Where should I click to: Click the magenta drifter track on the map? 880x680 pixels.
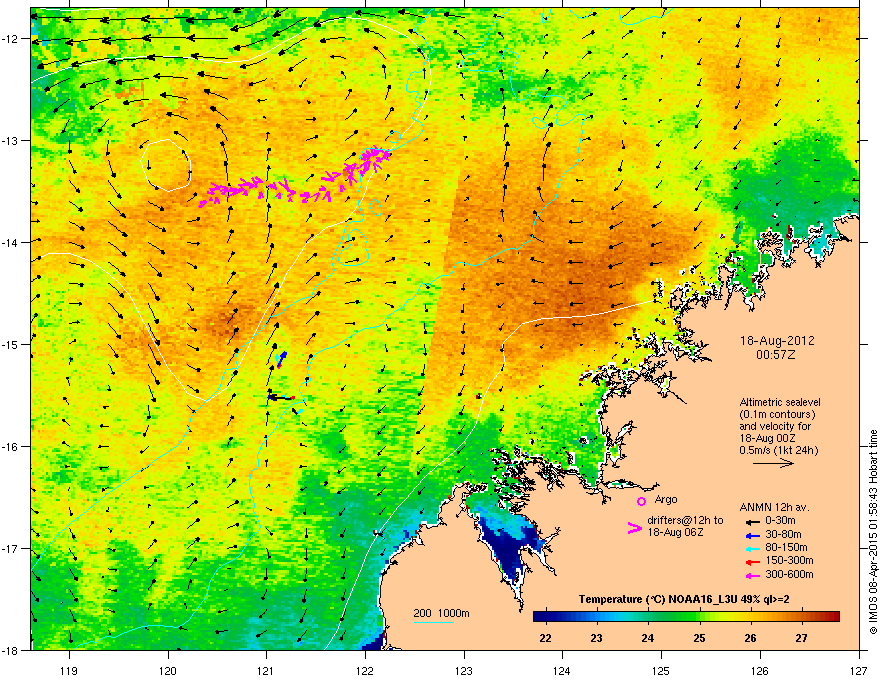coord(295,178)
